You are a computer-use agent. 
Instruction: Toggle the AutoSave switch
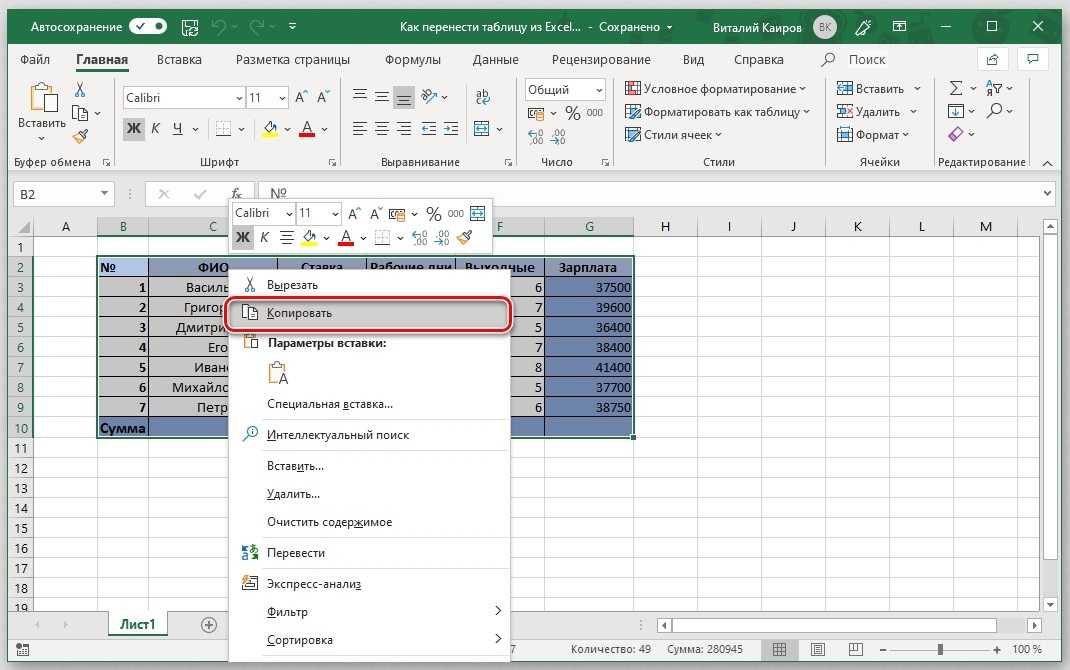coord(148,26)
